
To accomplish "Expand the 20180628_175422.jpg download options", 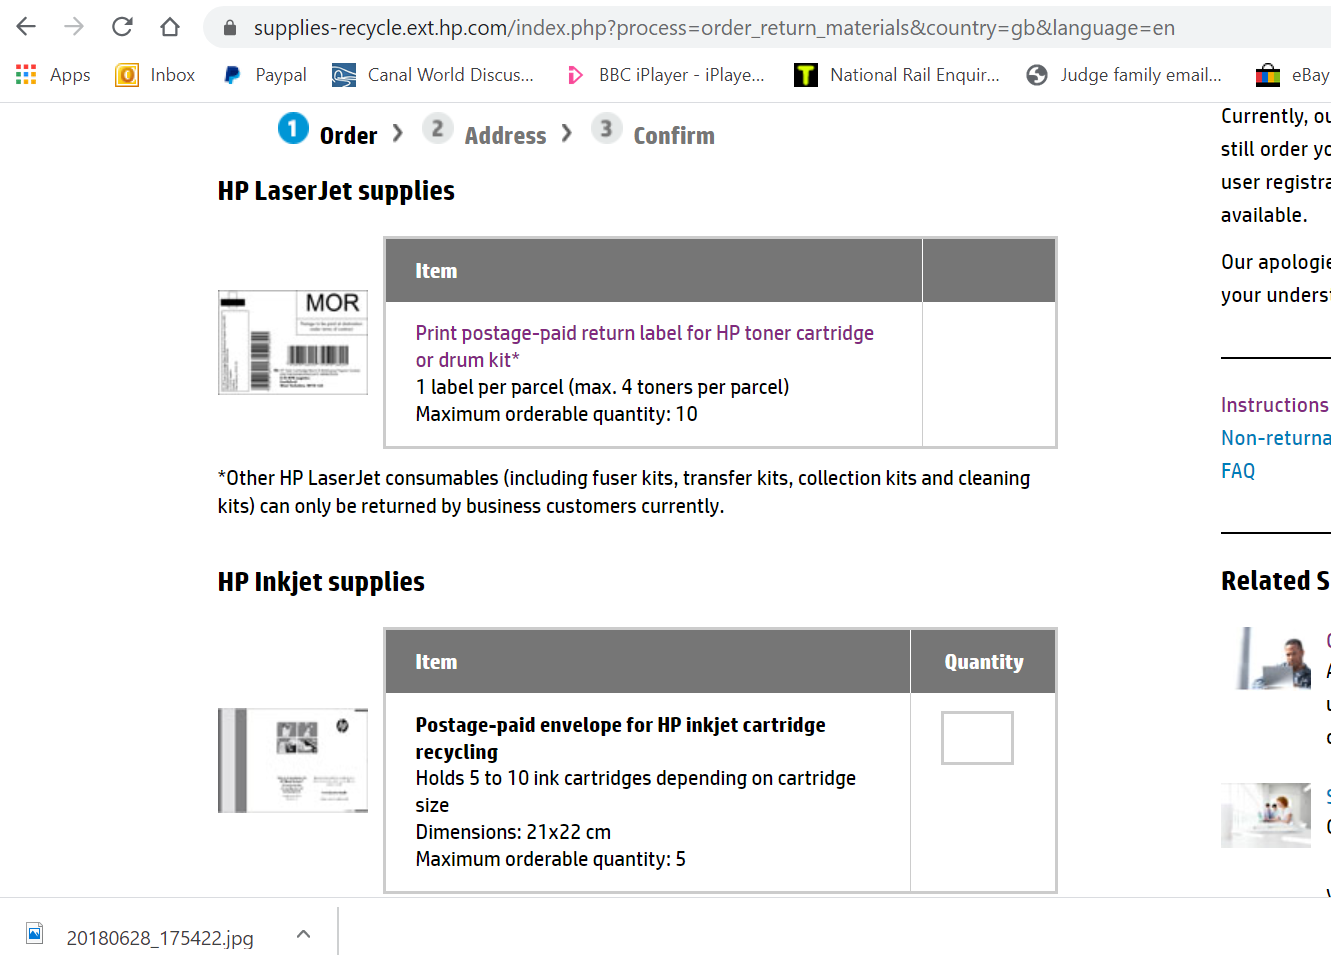I will 304,935.
